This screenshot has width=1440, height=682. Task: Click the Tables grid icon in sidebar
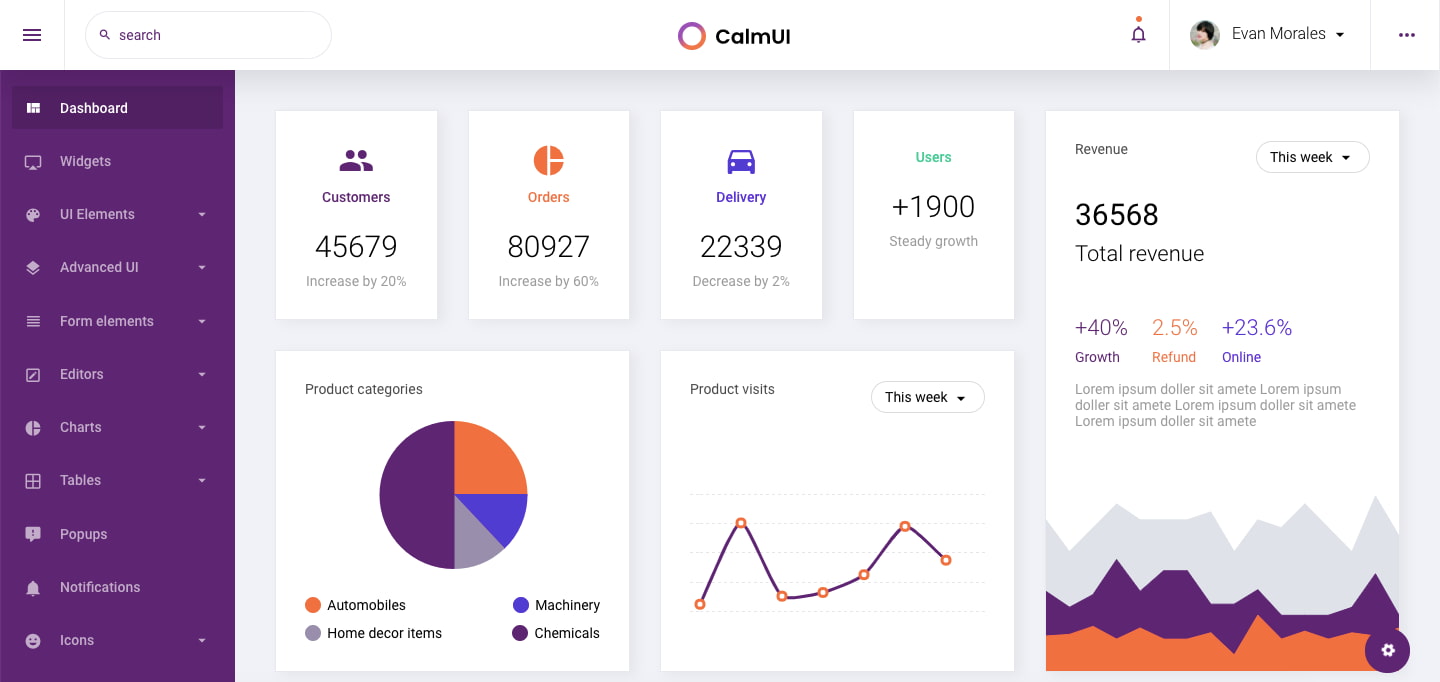point(33,480)
